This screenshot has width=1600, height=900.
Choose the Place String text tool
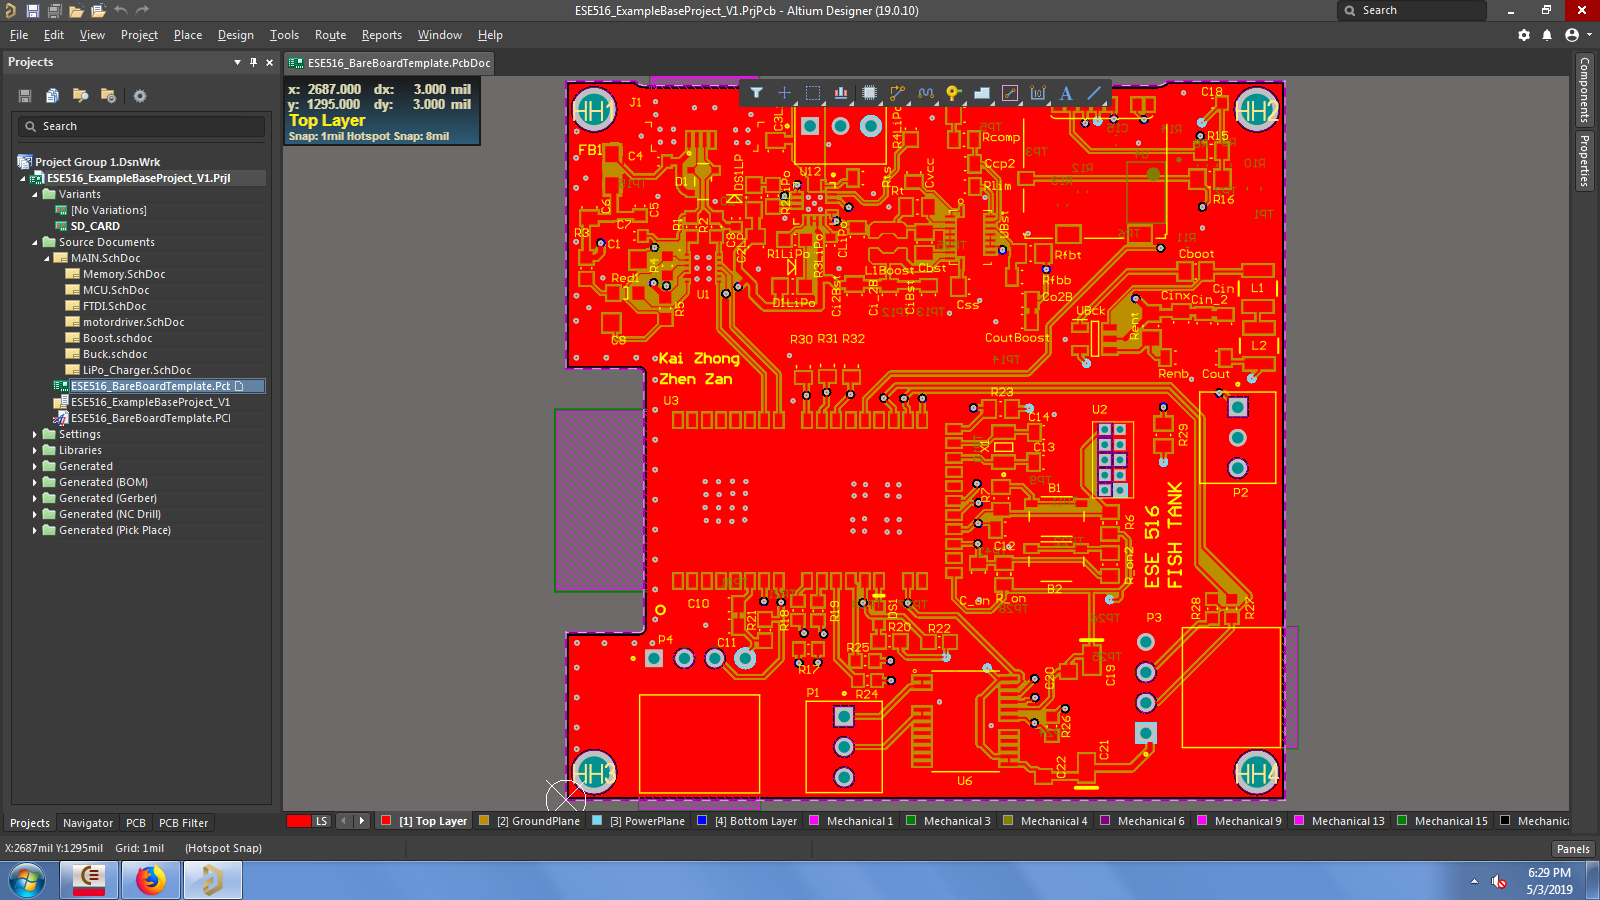[1066, 93]
